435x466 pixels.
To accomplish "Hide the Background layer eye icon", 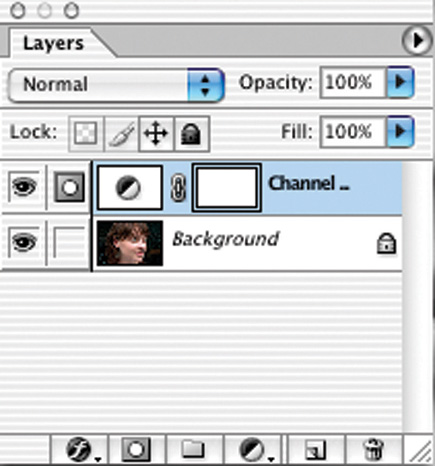I will [x=24, y=242].
